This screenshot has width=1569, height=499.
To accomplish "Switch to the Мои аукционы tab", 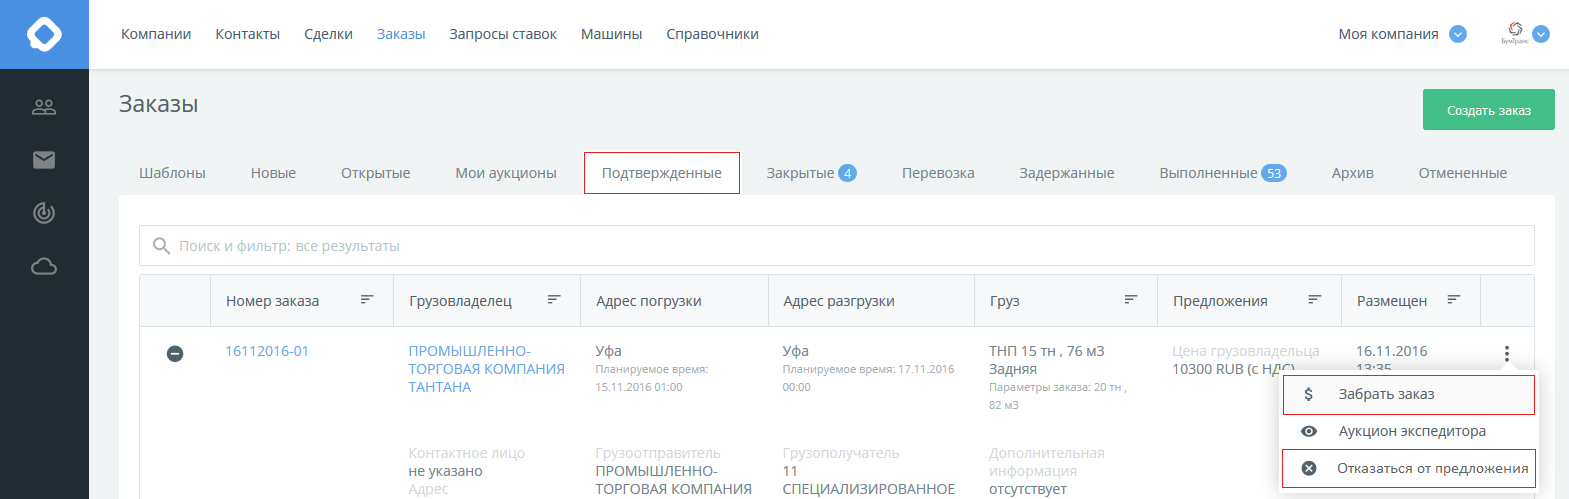I will click(x=506, y=173).
